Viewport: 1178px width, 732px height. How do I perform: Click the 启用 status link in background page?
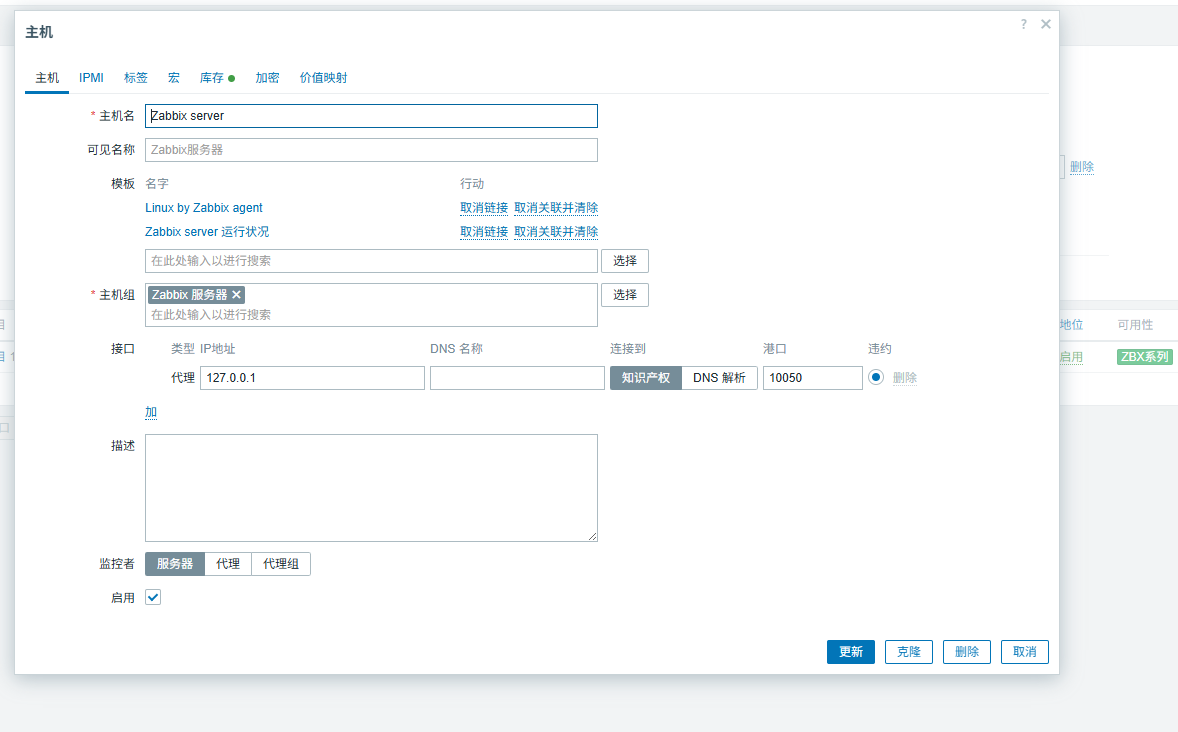(x=1071, y=357)
